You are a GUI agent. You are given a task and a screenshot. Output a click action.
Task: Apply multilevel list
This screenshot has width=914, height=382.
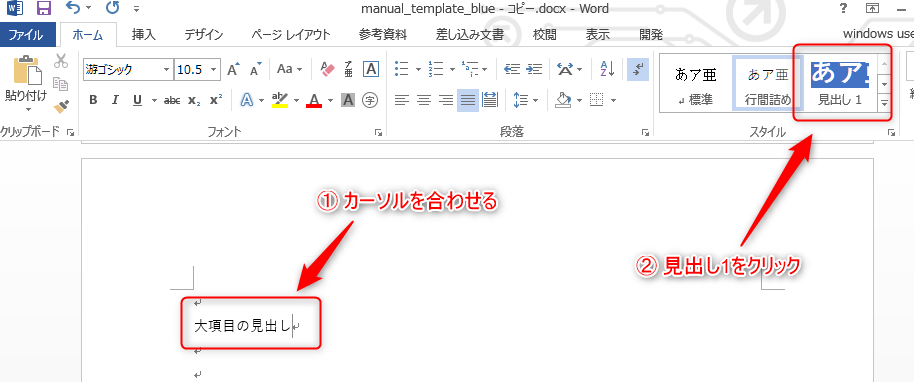pyautogui.click(x=469, y=69)
